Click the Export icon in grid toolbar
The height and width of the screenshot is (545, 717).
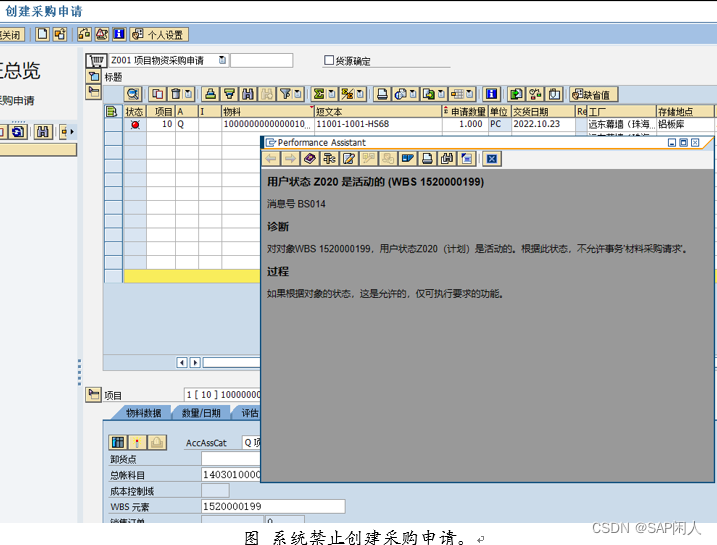tap(429, 94)
